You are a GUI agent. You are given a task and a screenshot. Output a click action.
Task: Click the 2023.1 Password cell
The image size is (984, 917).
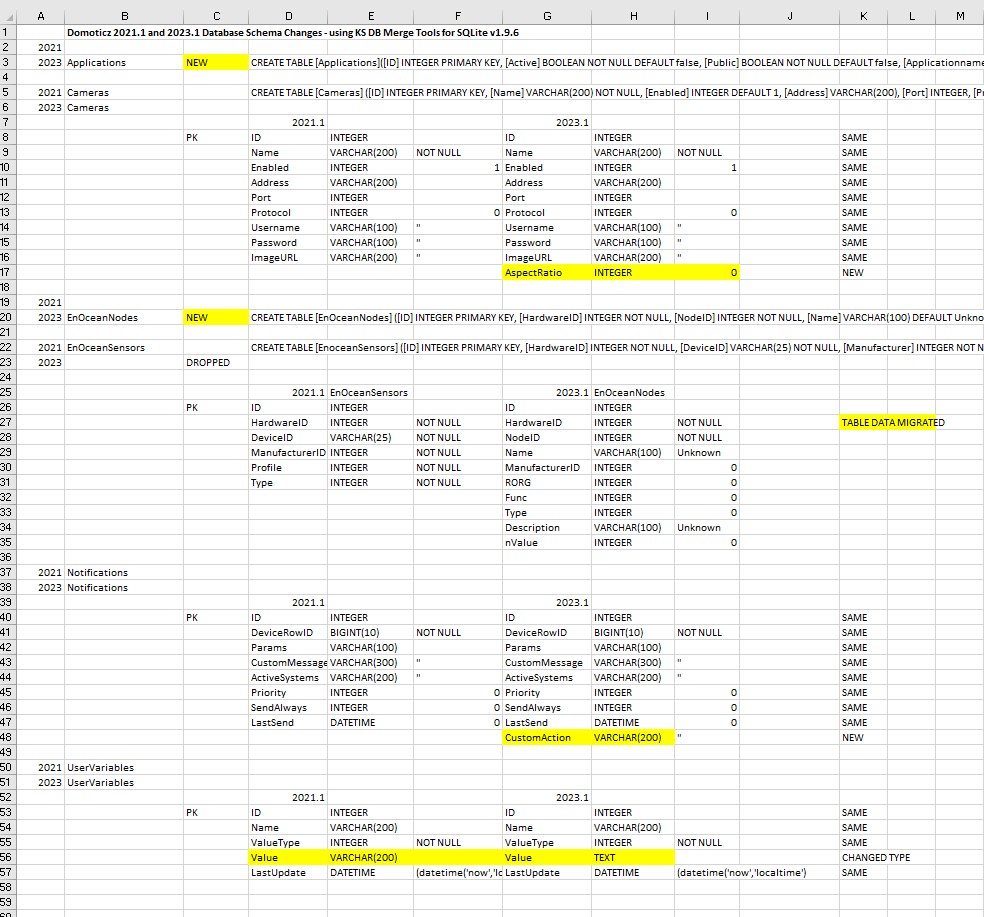547,242
